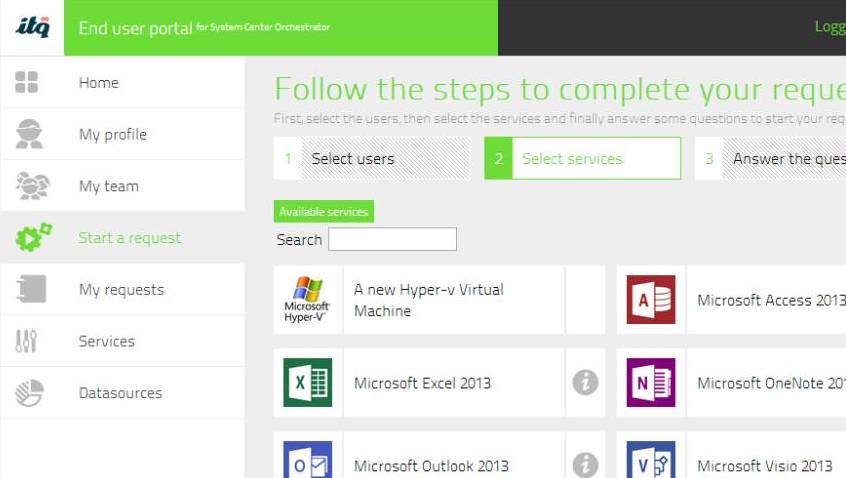Screen dimensions: 846x478
Task: Click the My team group icon
Action: (32, 186)
